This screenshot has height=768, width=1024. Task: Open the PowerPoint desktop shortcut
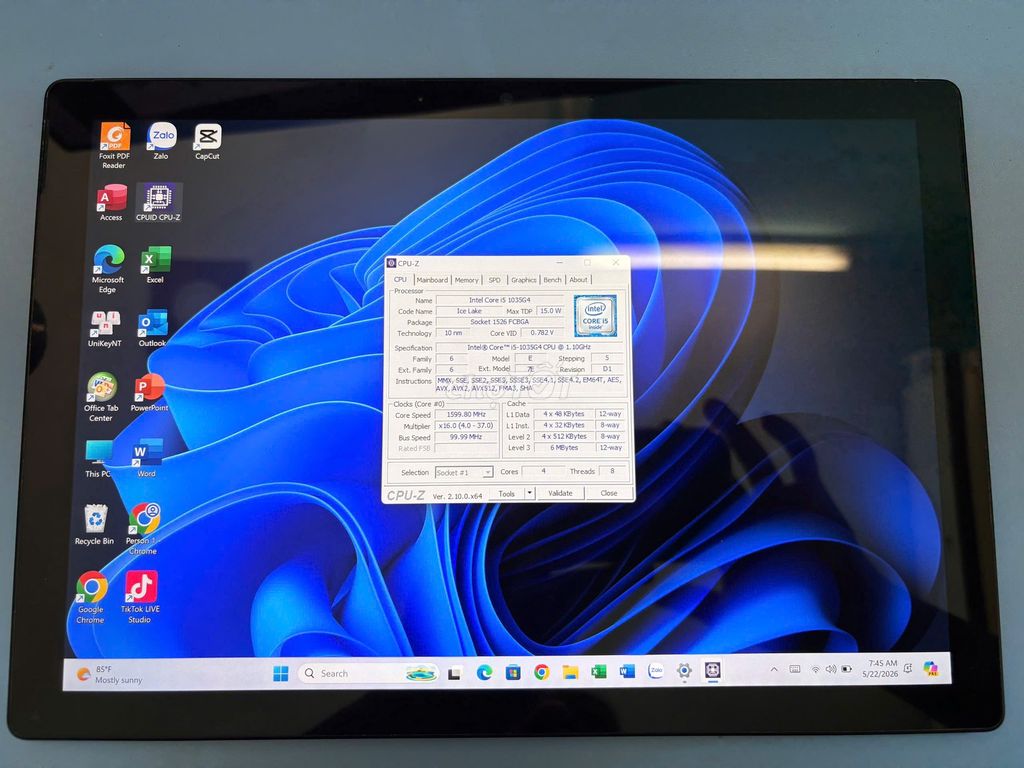150,393
